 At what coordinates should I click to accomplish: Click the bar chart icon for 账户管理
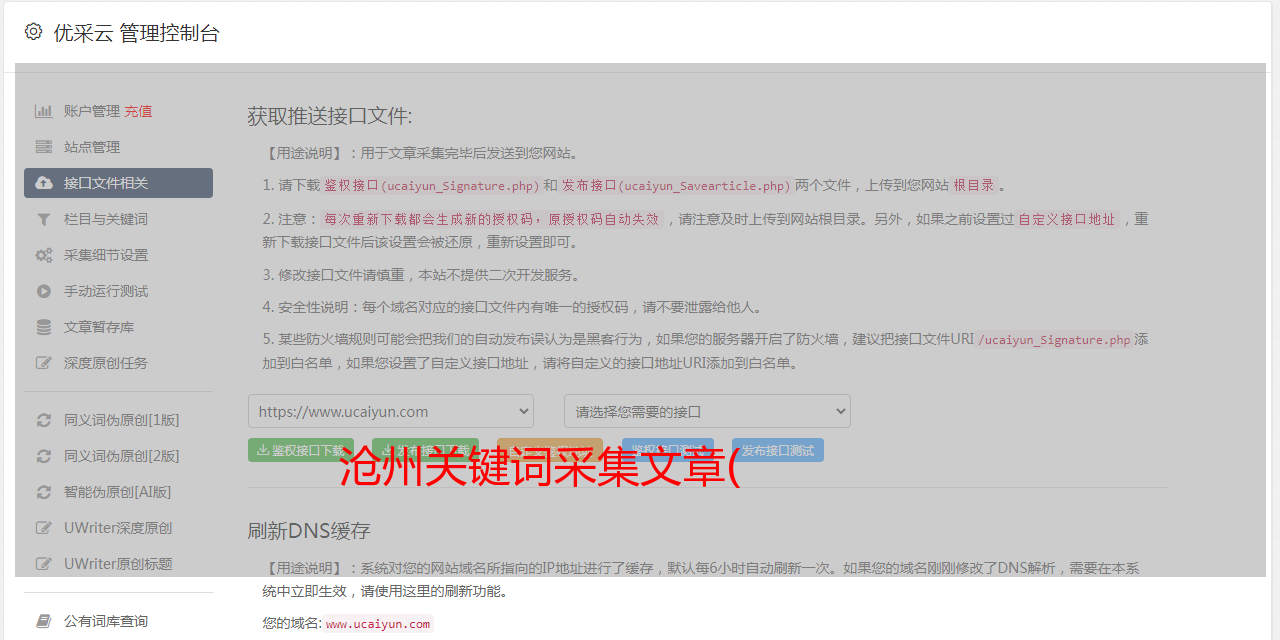(44, 111)
